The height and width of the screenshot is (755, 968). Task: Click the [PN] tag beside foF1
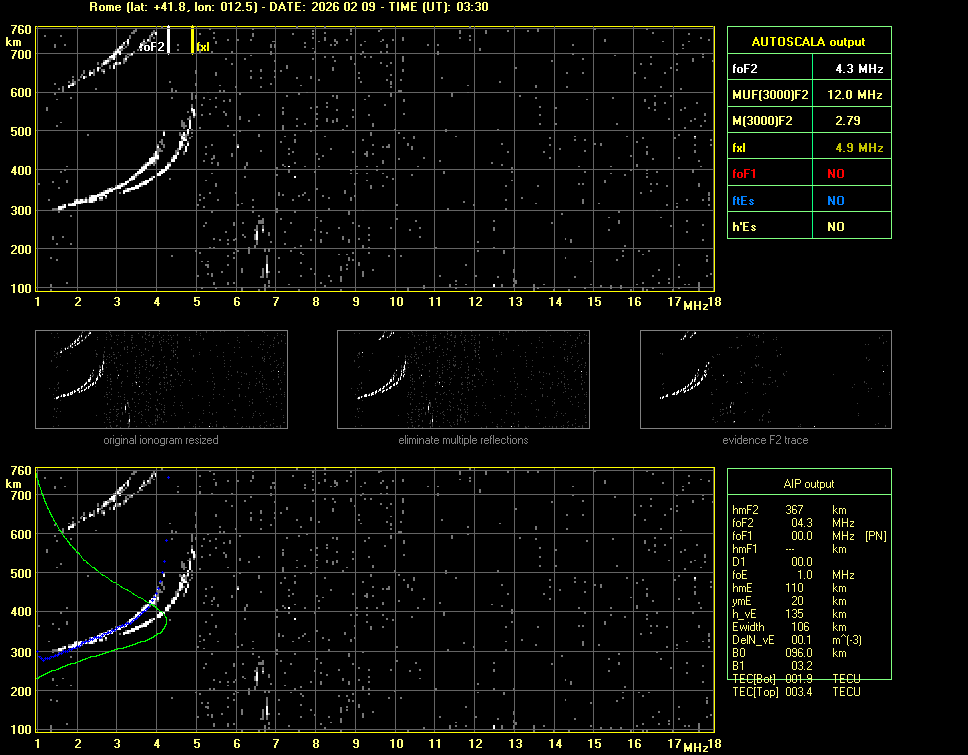875,536
